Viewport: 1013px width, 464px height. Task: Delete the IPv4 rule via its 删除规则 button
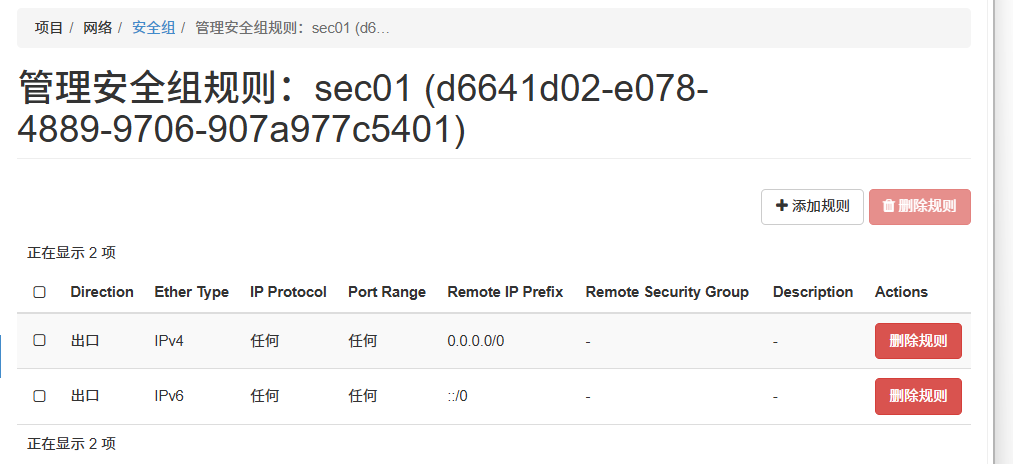(918, 341)
